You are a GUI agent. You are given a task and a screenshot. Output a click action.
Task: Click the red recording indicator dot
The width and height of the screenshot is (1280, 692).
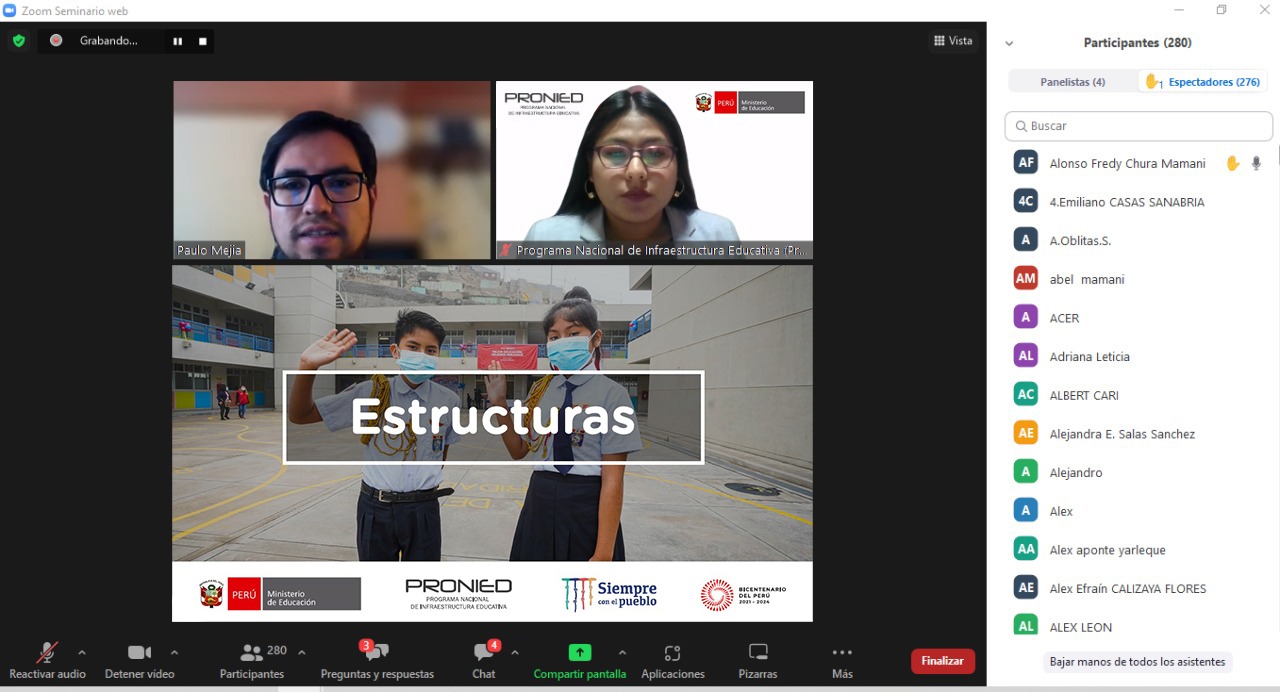pos(56,41)
